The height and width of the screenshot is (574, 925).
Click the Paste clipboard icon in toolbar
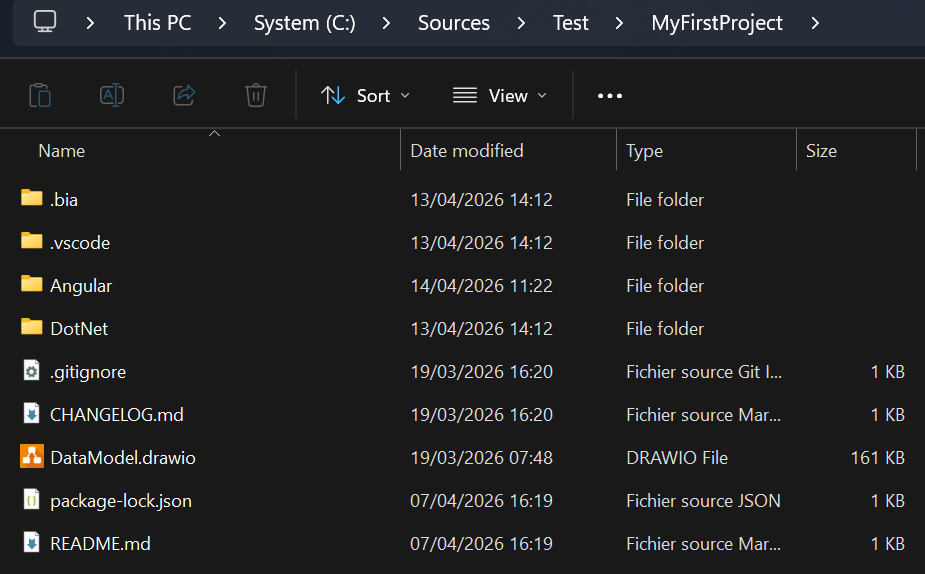tap(40, 95)
